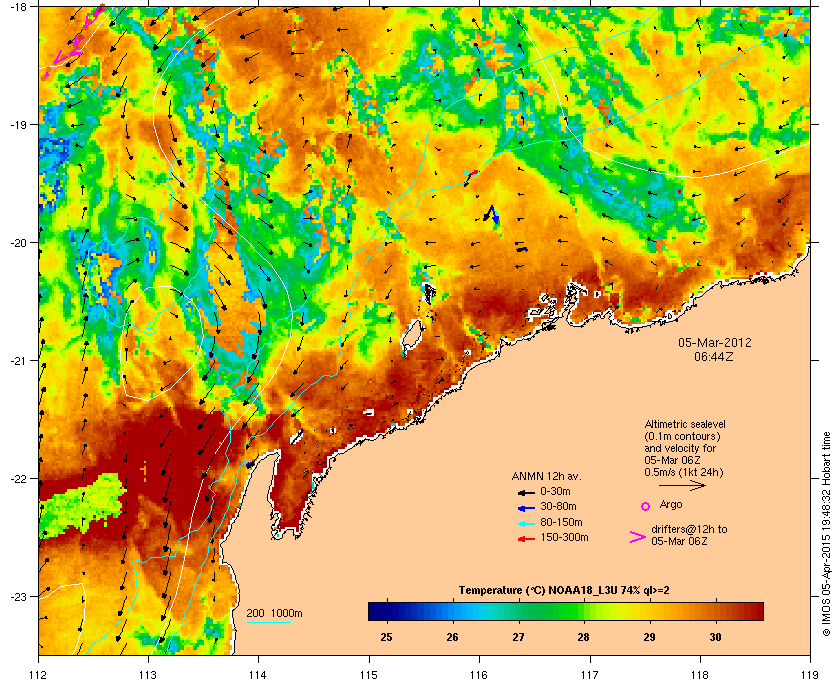The image size is (840, 680).
Task: Click the '-21' latitude axis label
Action: coord(18,361)
